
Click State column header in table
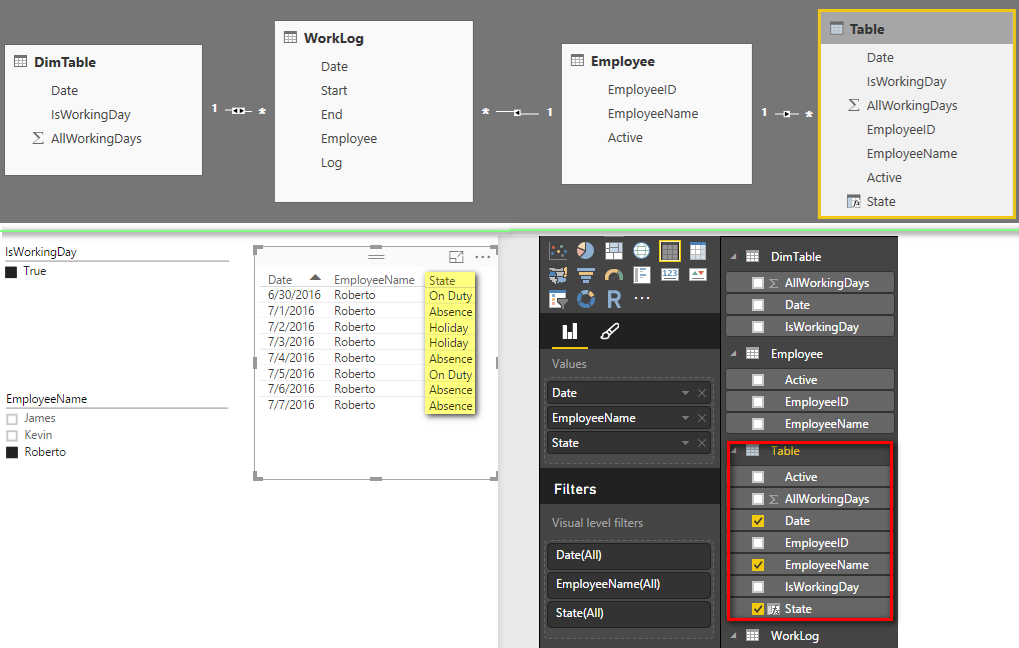(442, 281)
